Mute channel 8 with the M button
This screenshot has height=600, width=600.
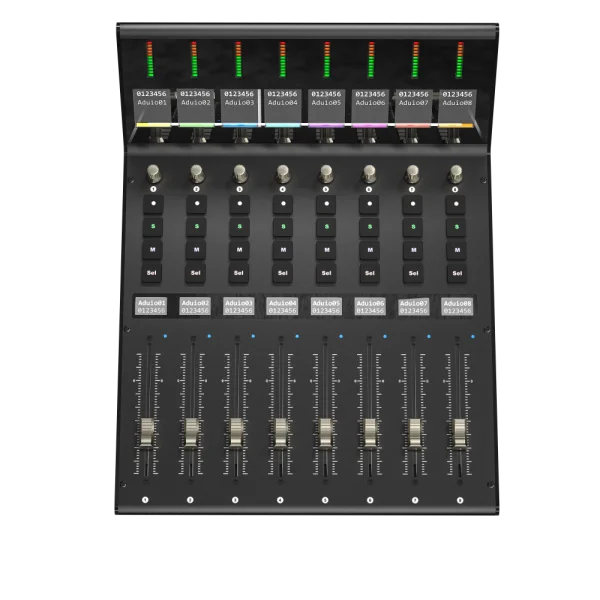[457, 250]
